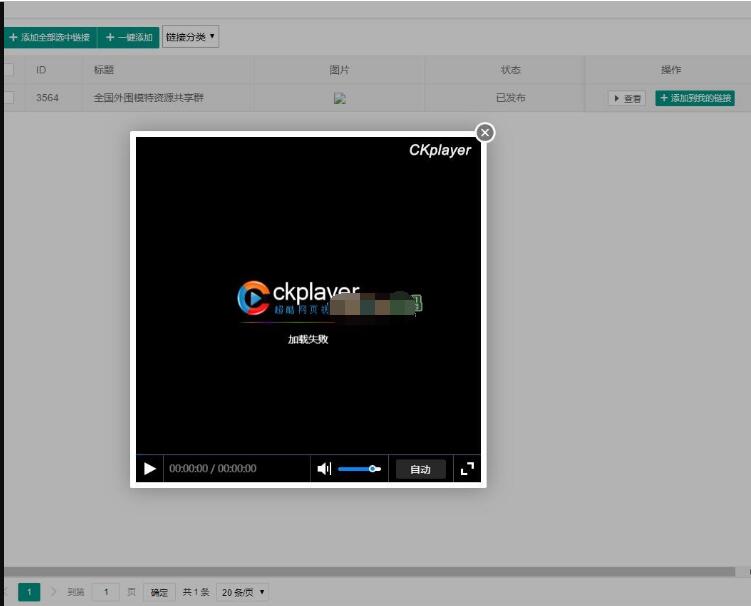The width and height of the screenshot is (751, 606).
Task: Click the 共 1 条 total count text
Action: (x=196, y=592)
